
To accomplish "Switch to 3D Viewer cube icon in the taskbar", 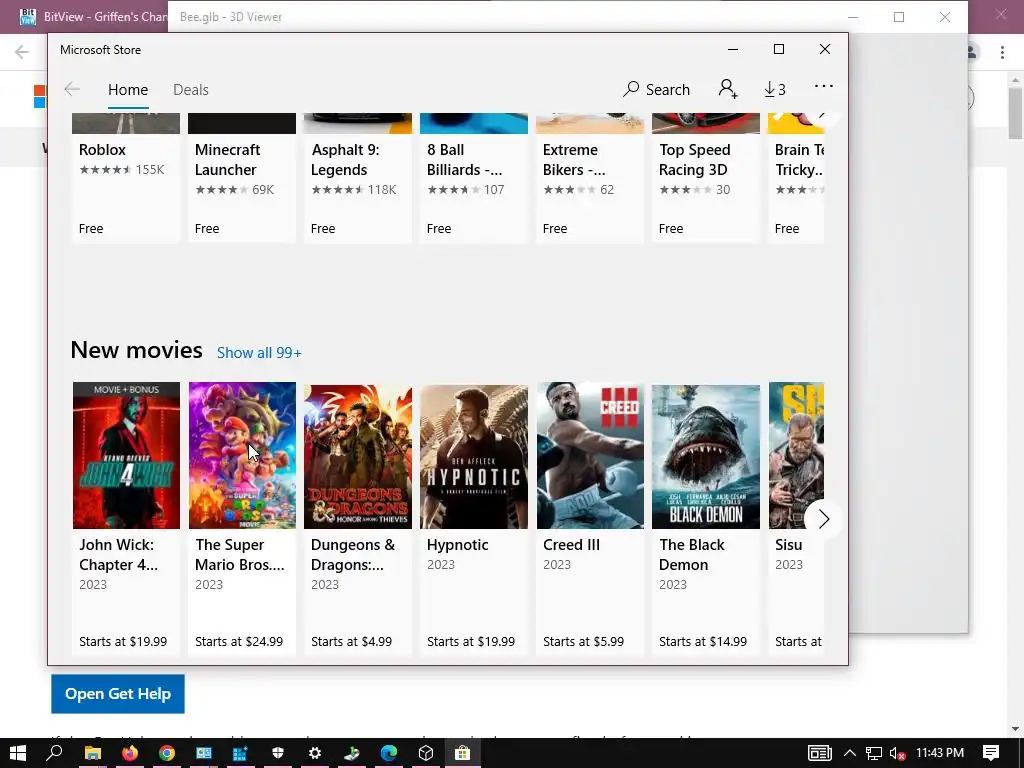I will pos(426,753).
